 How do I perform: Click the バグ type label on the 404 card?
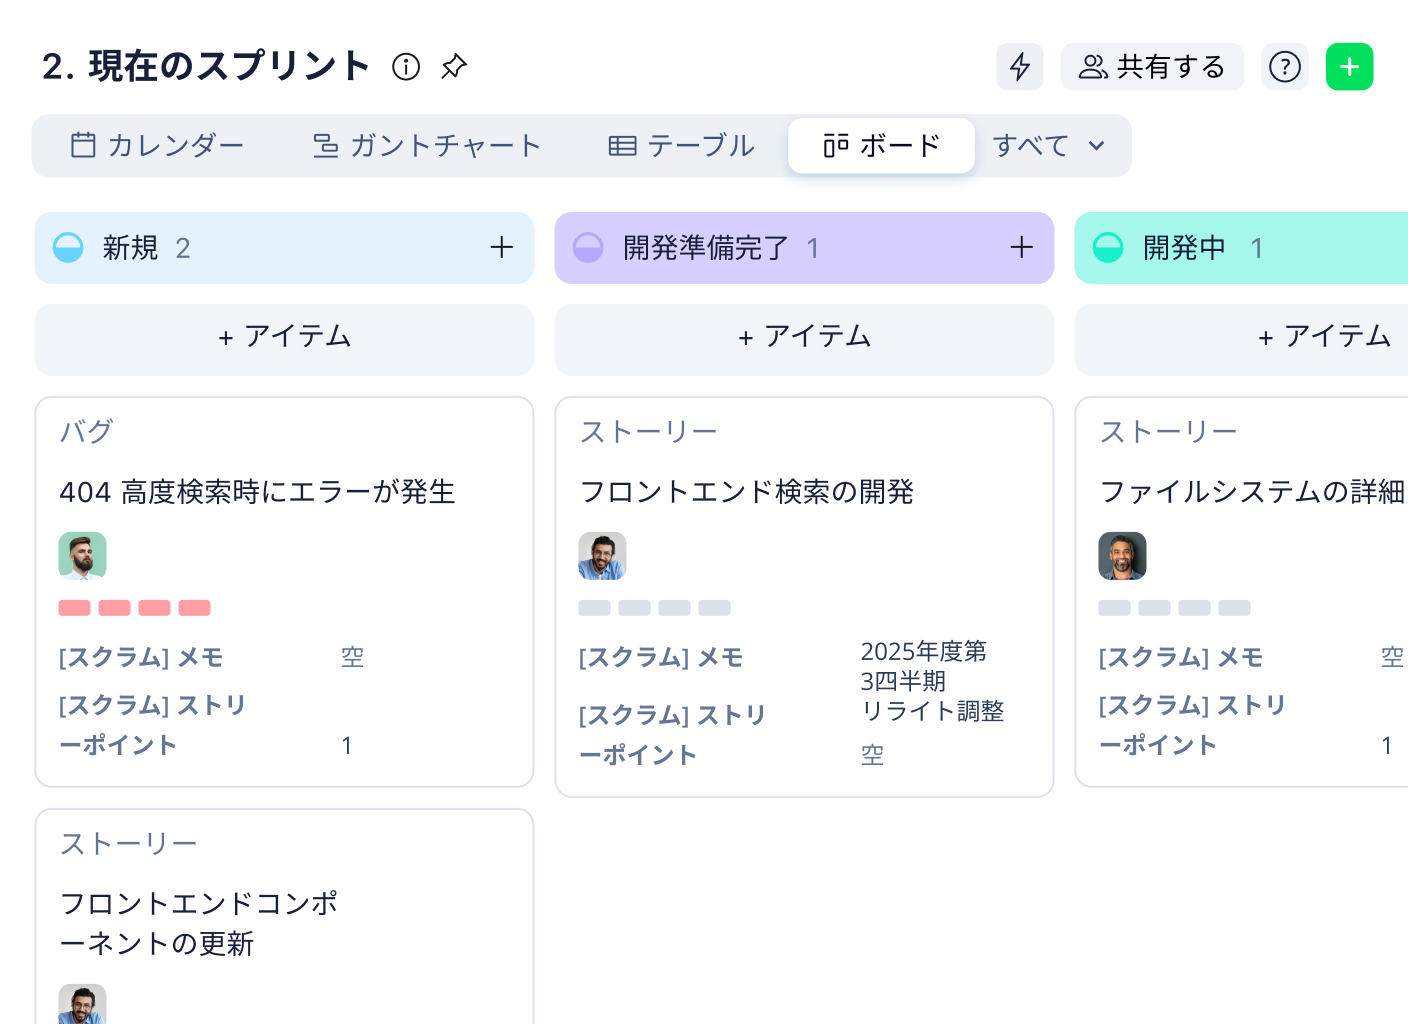coord(87,432)
